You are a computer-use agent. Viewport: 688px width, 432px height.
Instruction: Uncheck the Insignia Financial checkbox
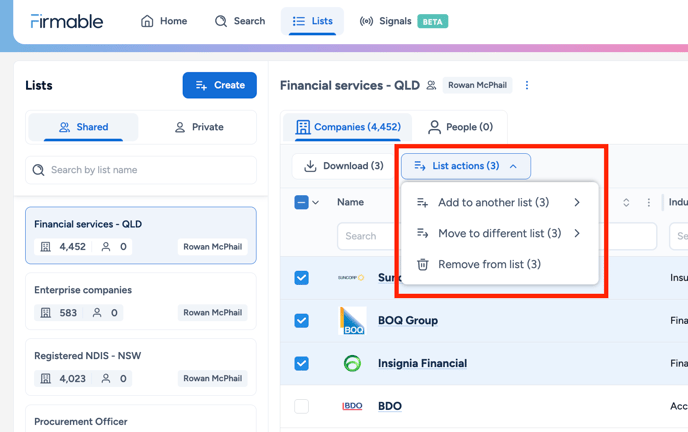point(301,364)
